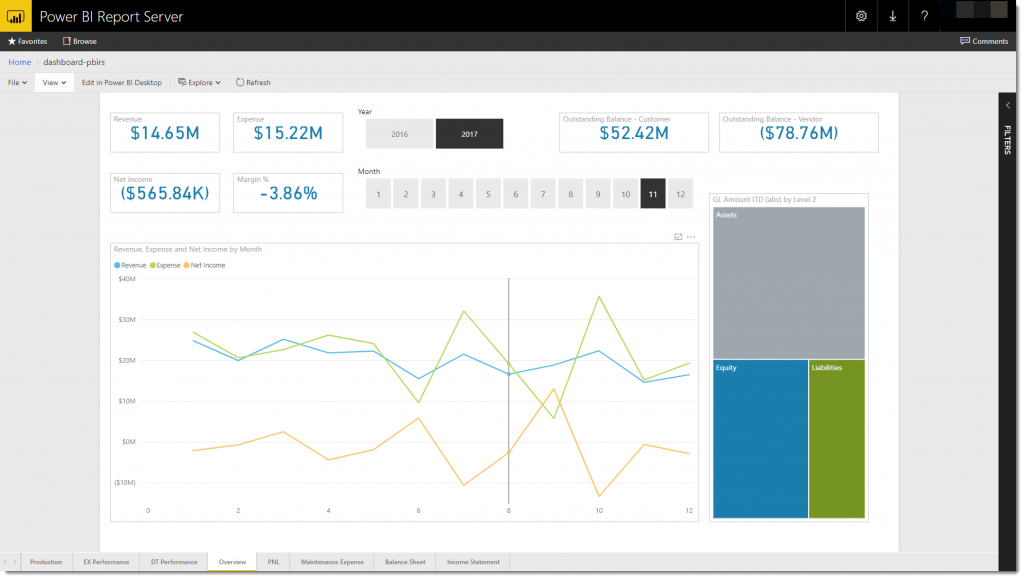1024x579 pixels.
Task: Click the Power BI logo icon
Action: 15,16
